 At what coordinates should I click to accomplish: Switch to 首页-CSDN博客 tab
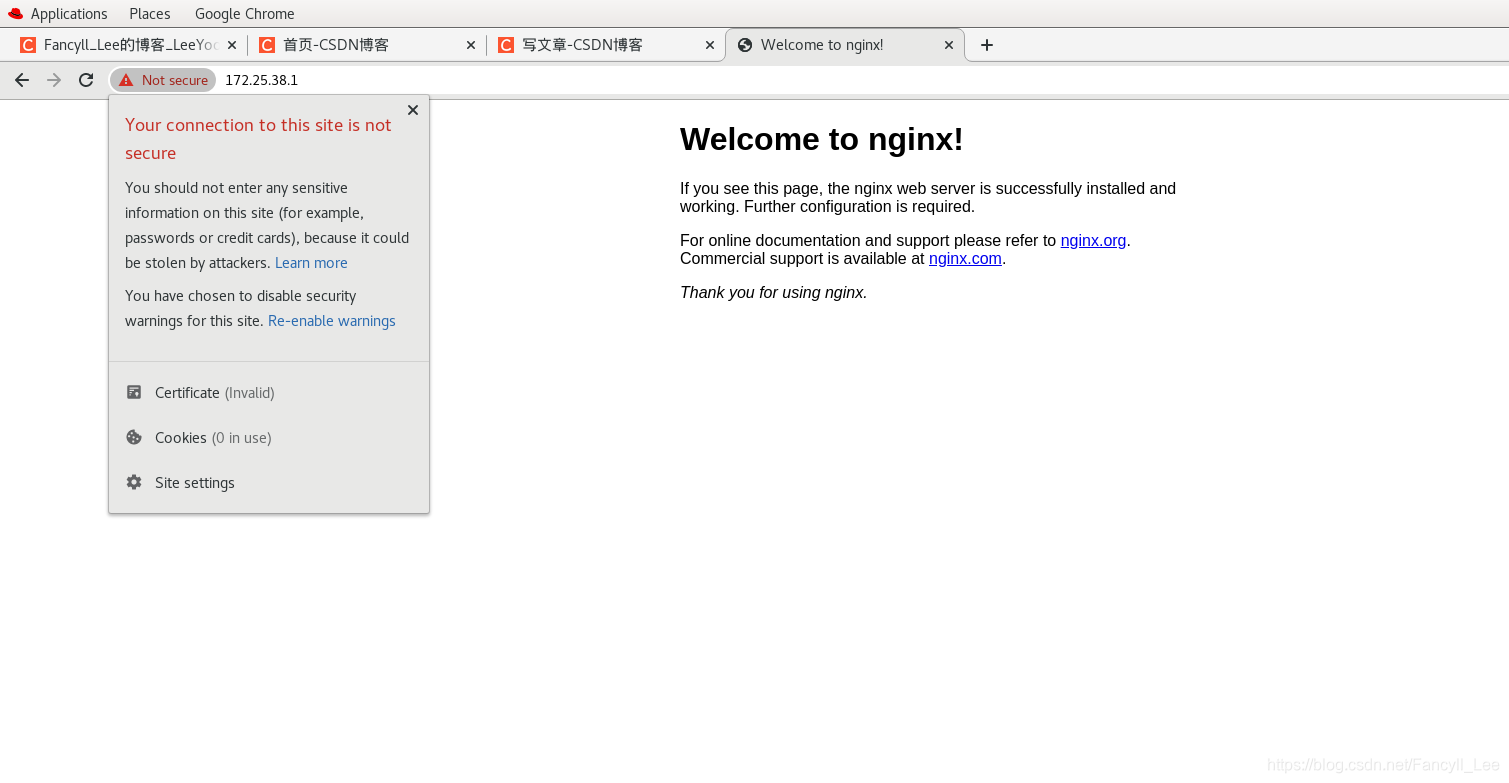366,45
